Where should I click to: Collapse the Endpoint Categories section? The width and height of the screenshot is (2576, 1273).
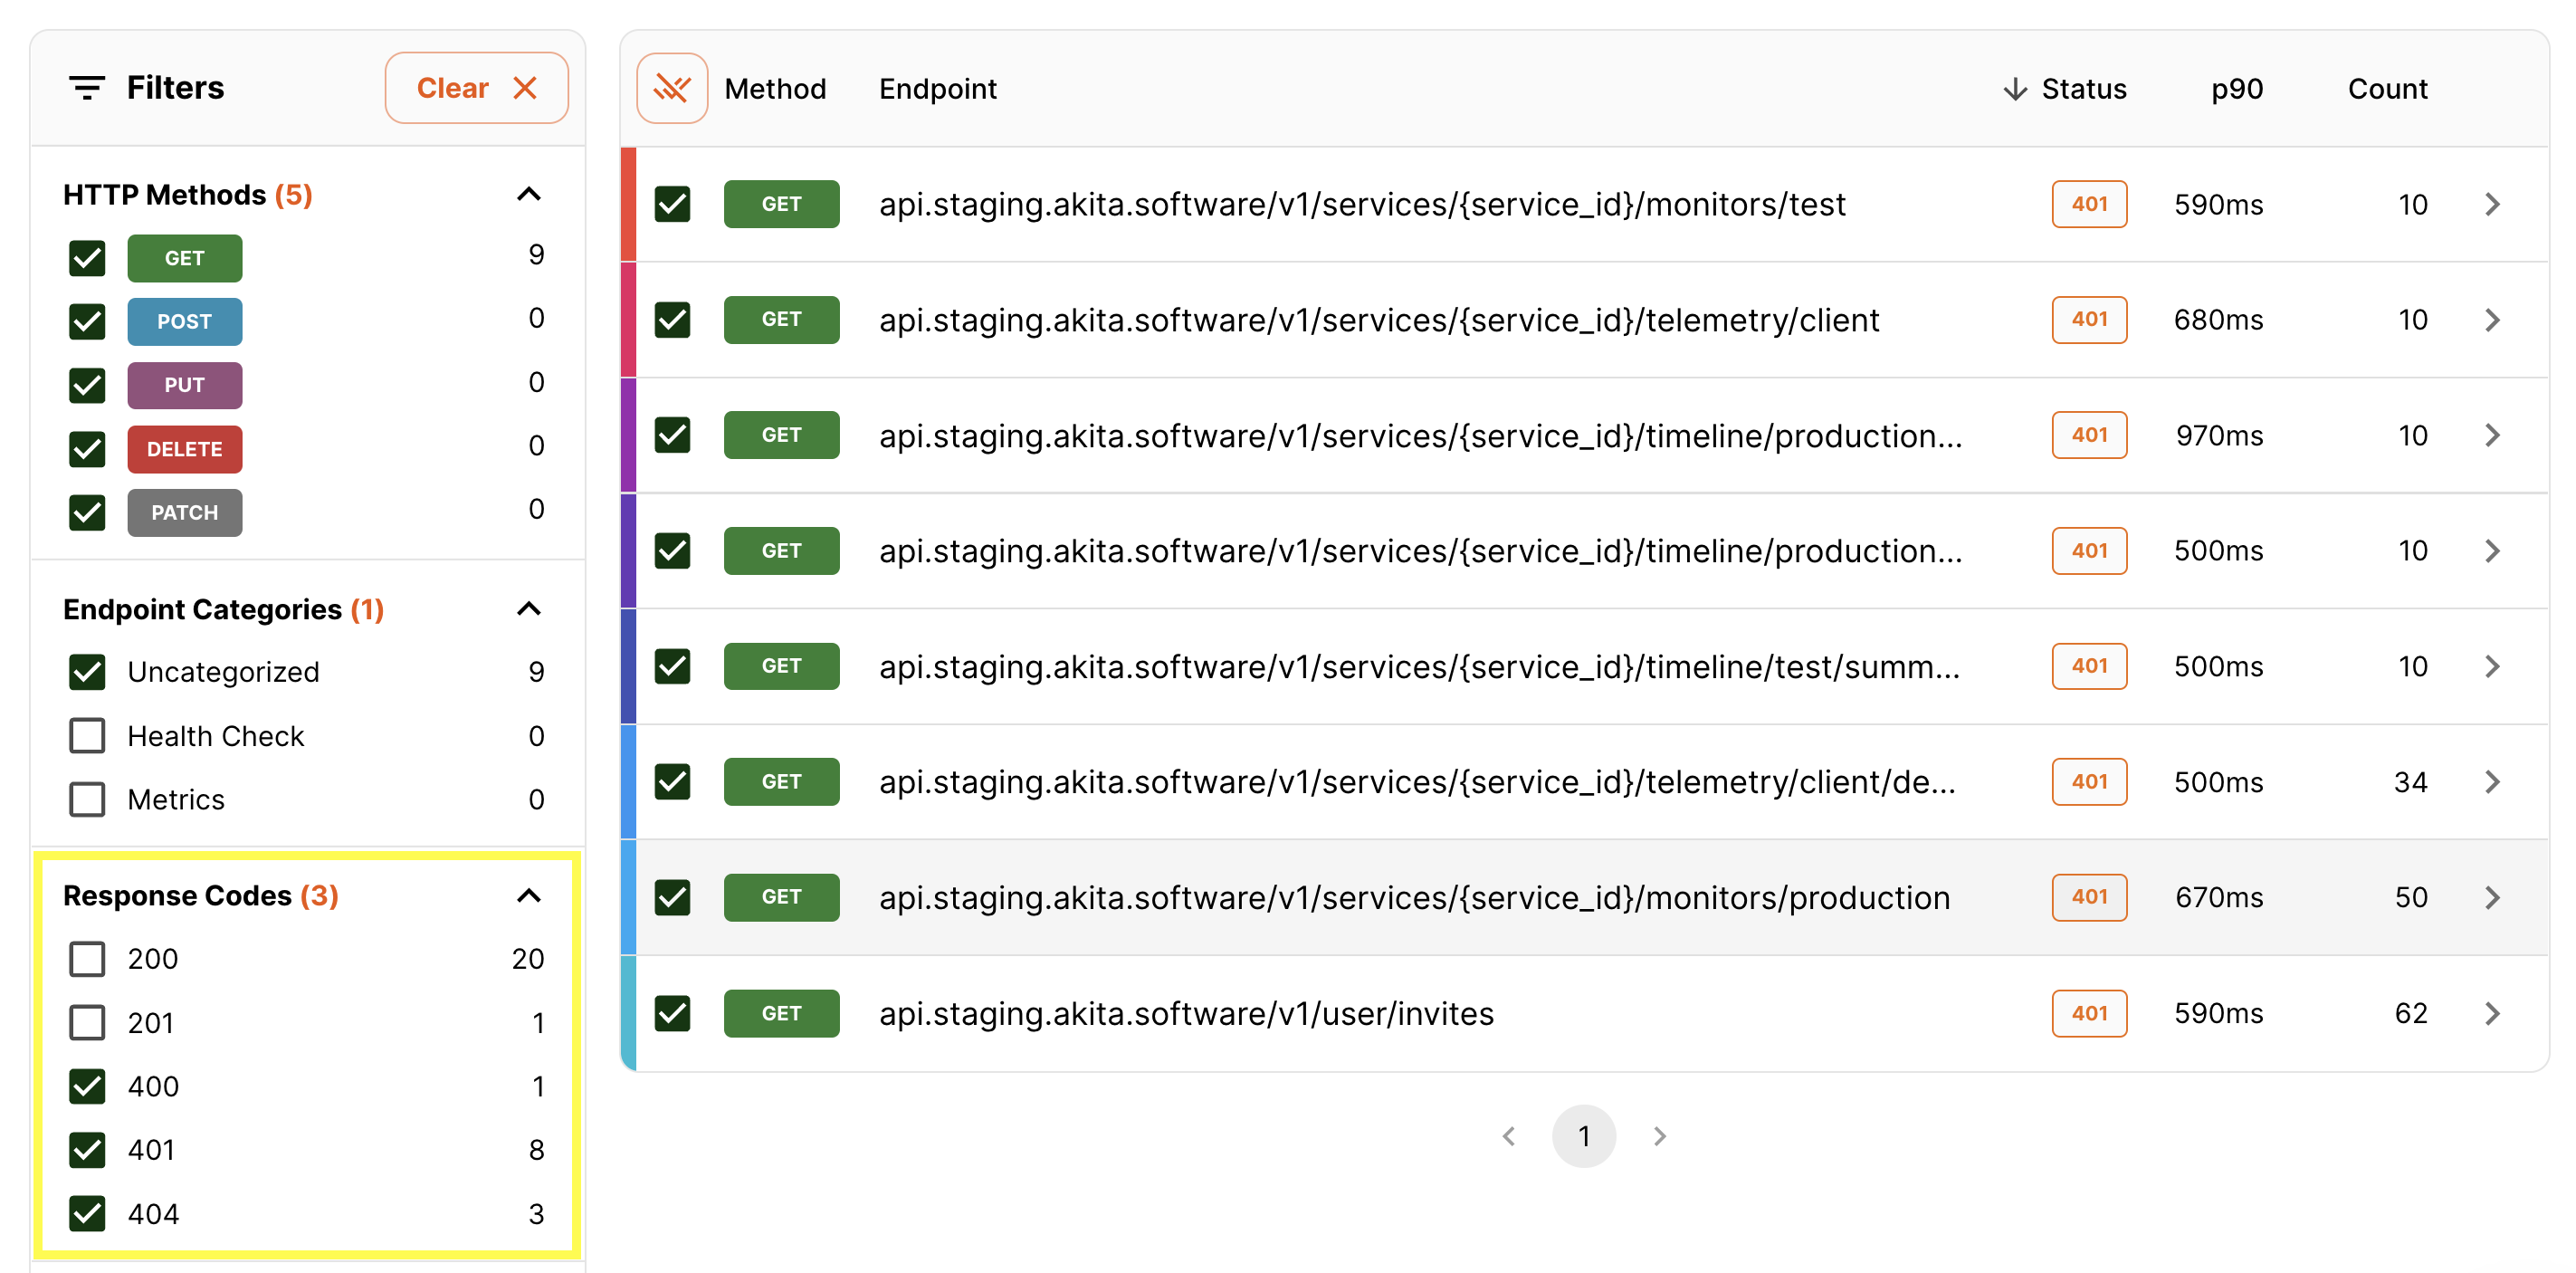[528, 609]
